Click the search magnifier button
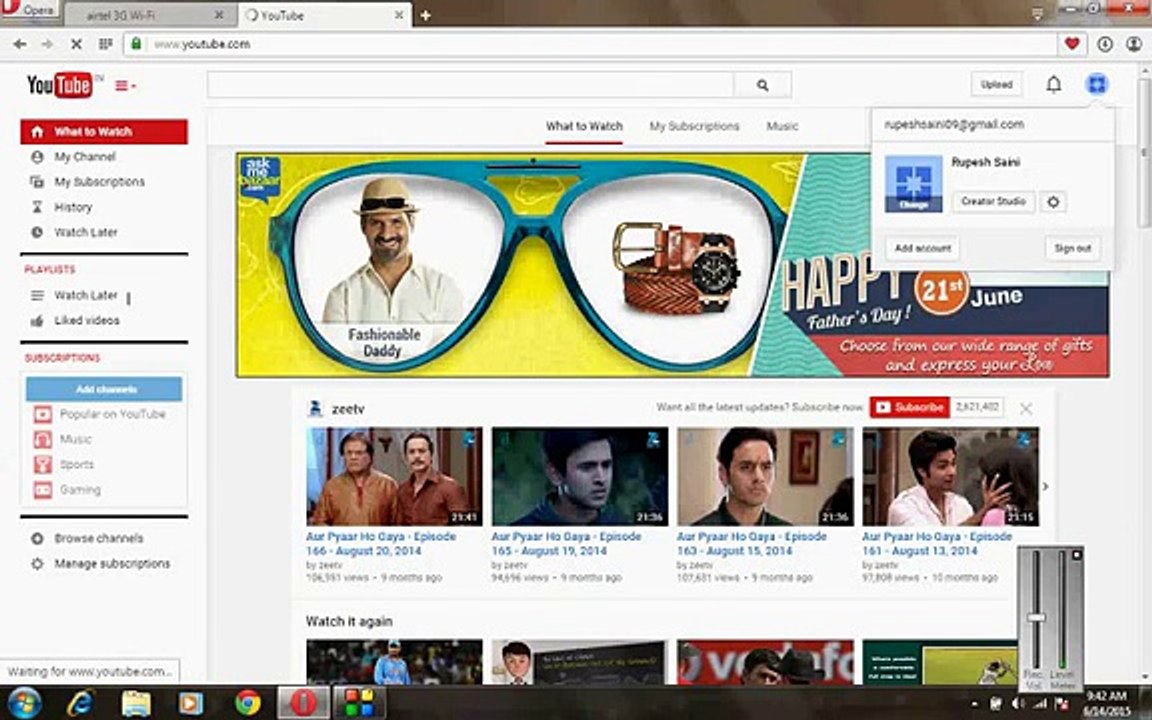The width and height of the screenshot is (1152, 720). (x=763, y=85)
